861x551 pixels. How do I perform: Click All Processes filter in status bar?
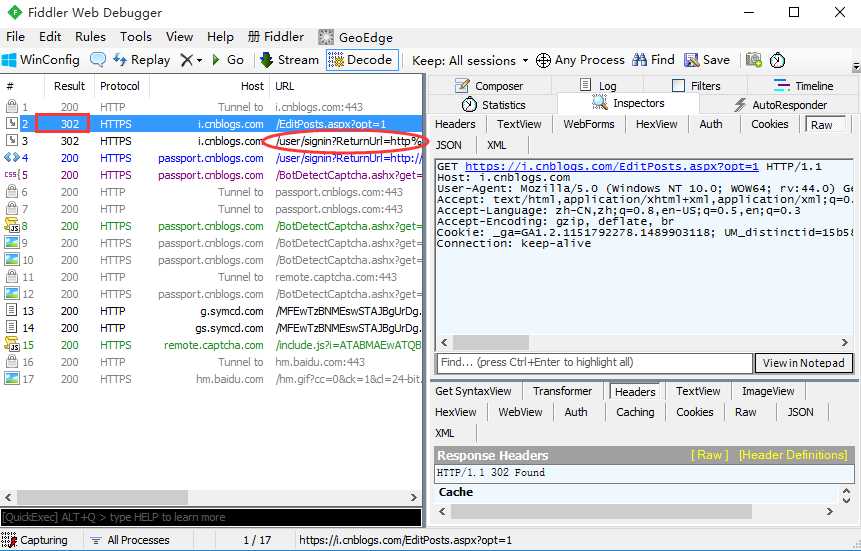130,540
